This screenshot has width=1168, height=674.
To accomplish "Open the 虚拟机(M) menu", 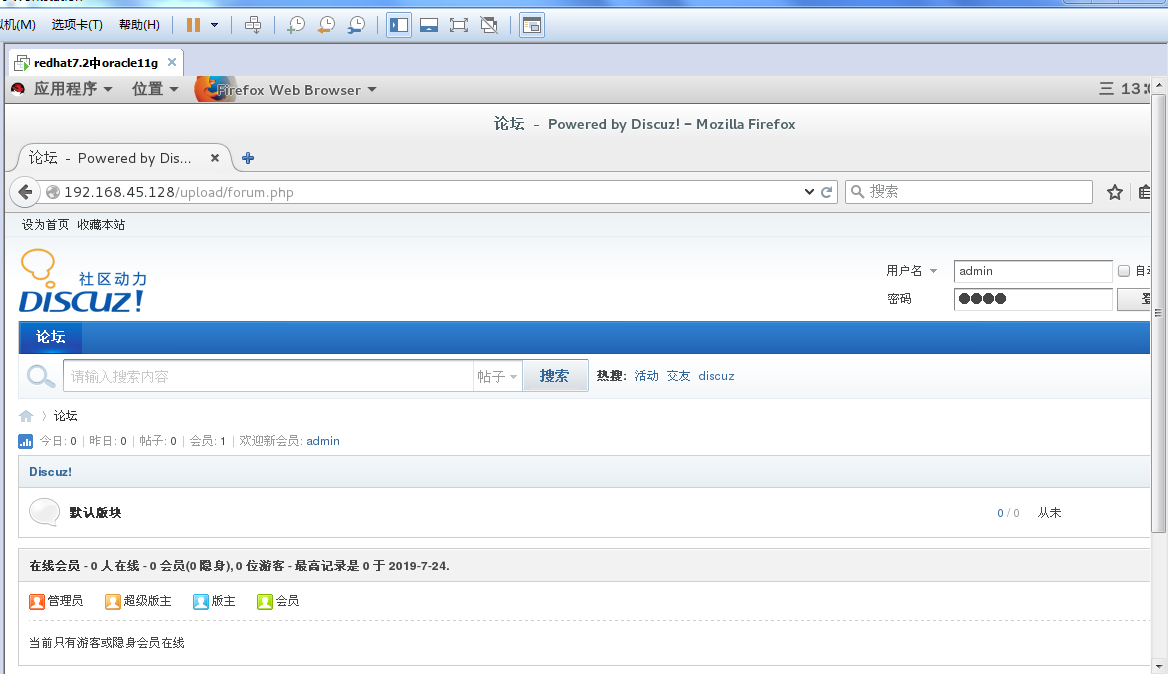I will [x=18, y=25].
